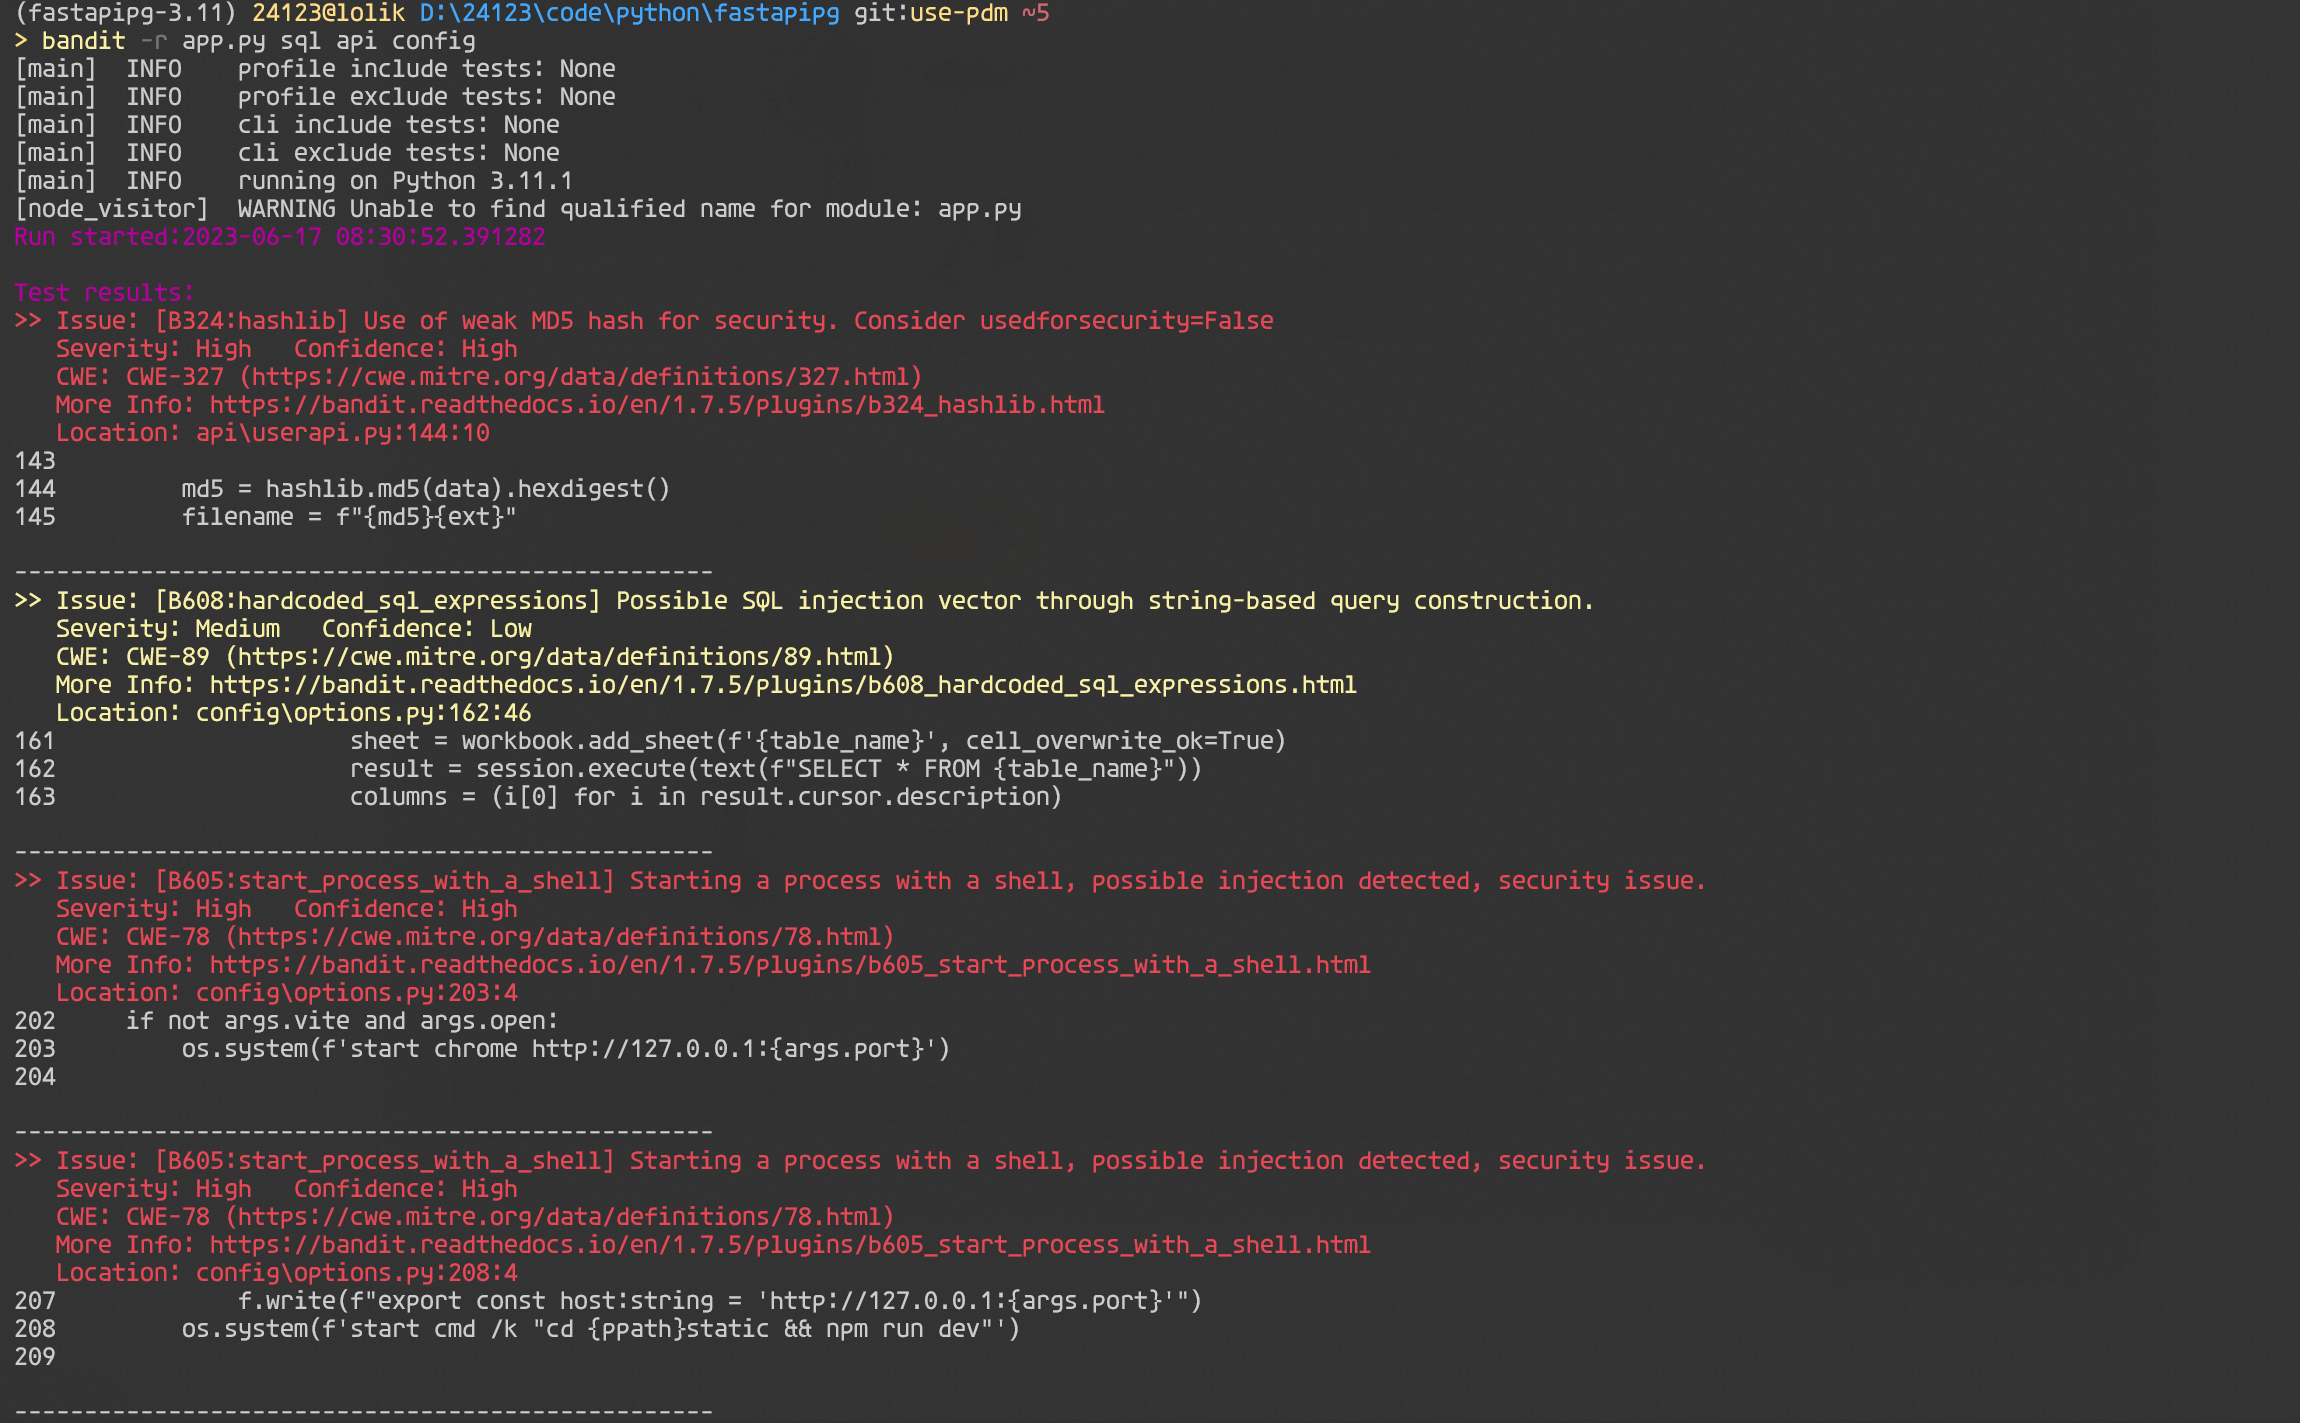Click the (fastapipg-3.11) virtualenv label

point(125,13)
